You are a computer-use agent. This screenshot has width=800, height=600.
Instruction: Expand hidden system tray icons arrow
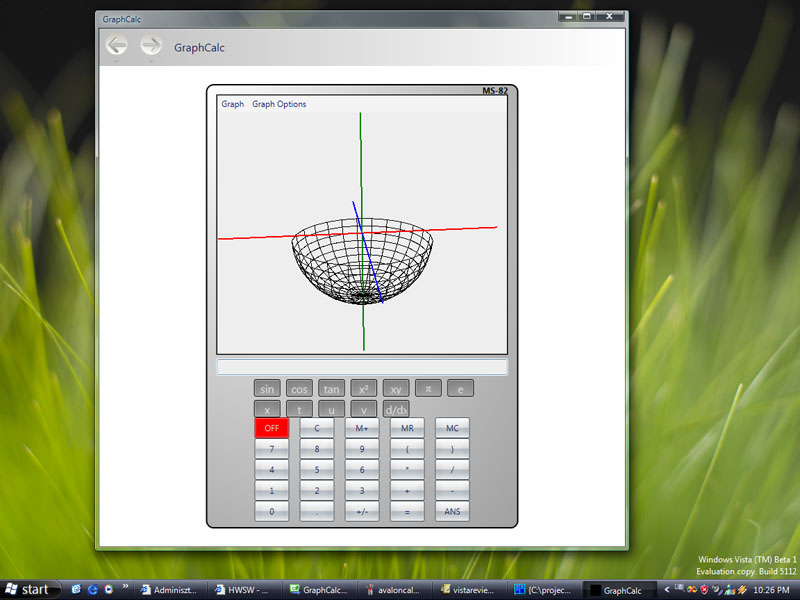point(666,590)
